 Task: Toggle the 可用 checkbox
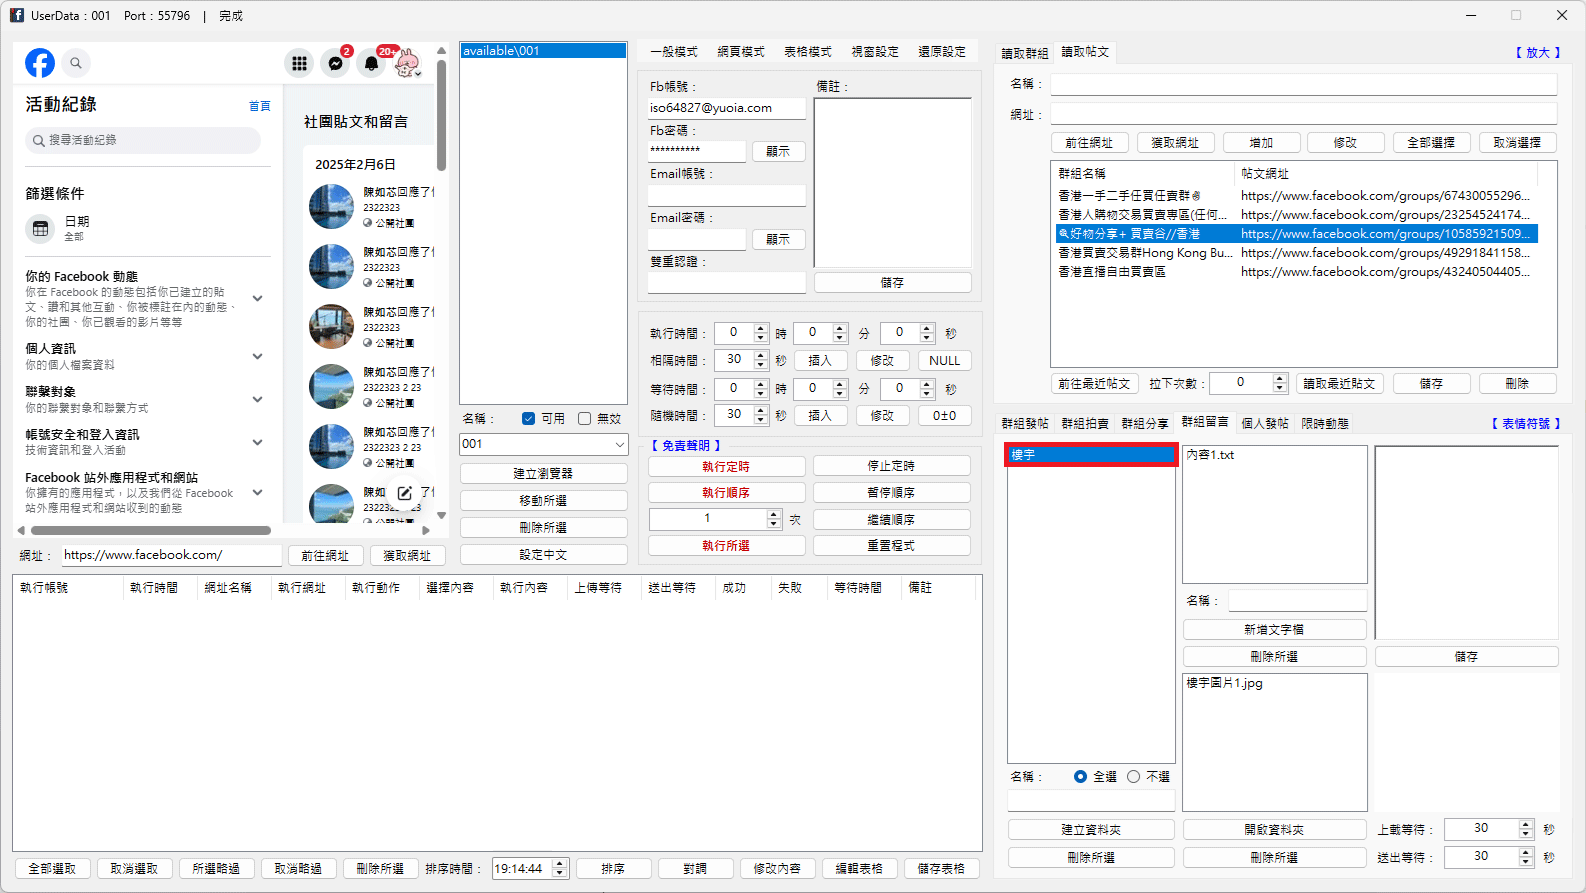click(x=528, y=418)
